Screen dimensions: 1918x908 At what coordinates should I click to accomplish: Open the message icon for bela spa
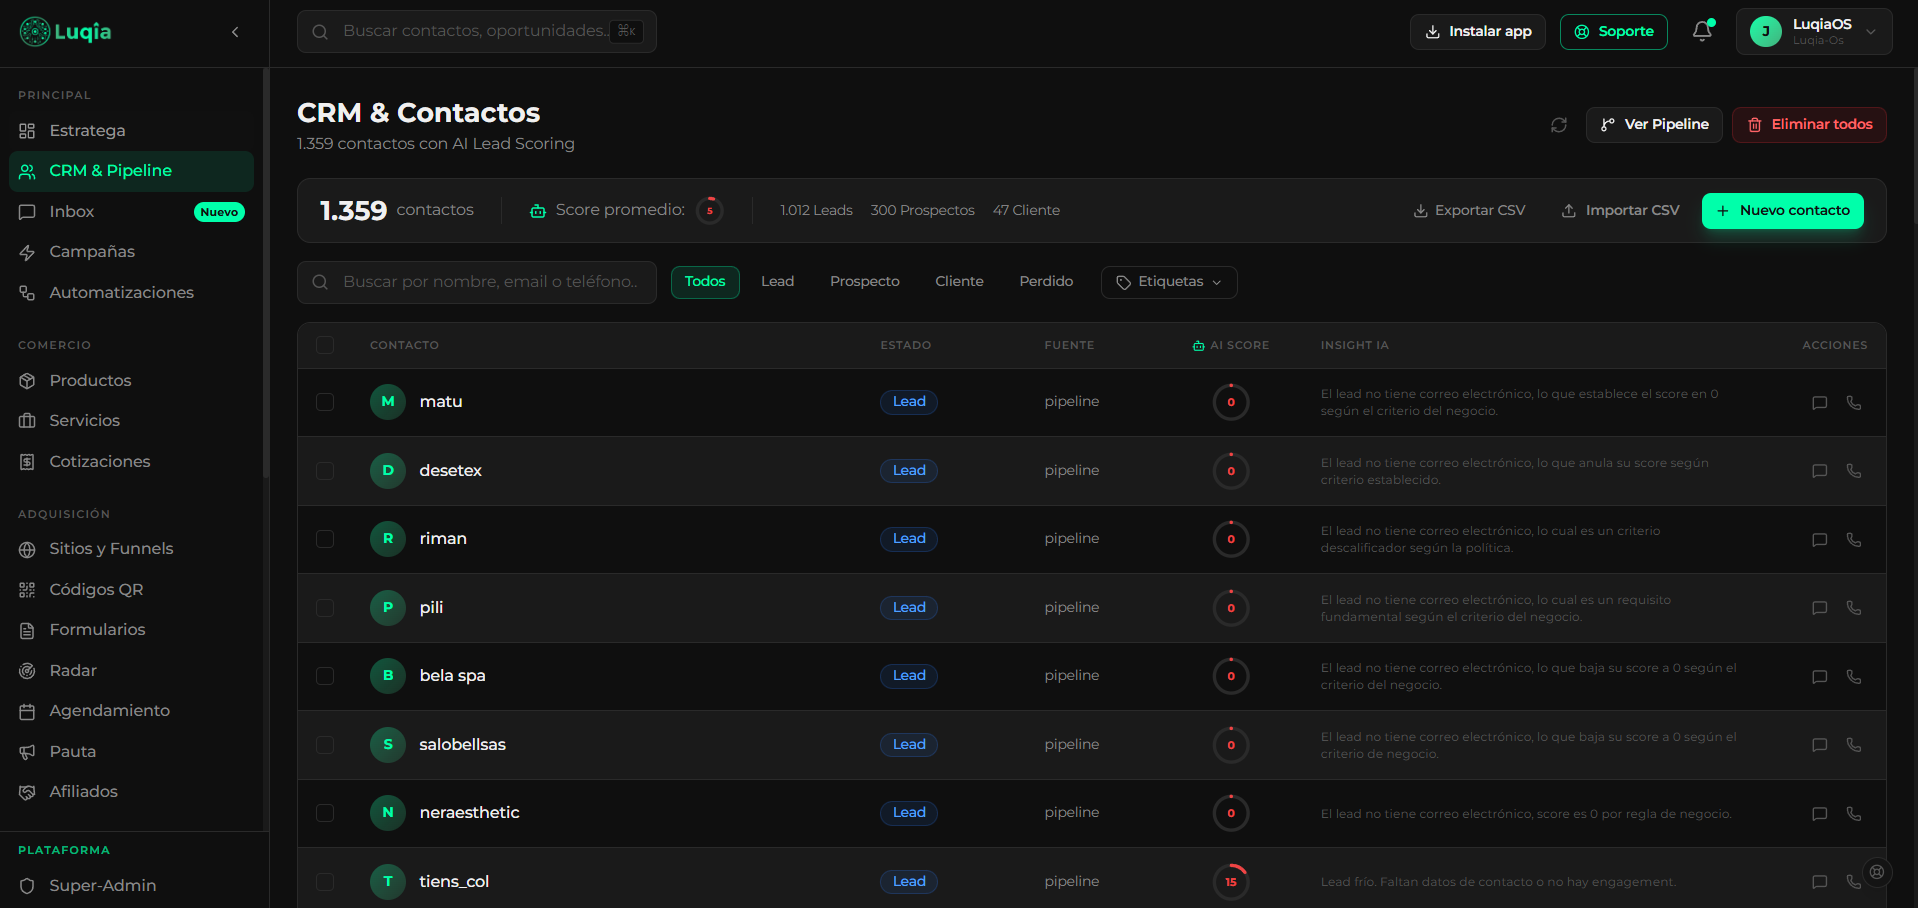coord(1819,677)
